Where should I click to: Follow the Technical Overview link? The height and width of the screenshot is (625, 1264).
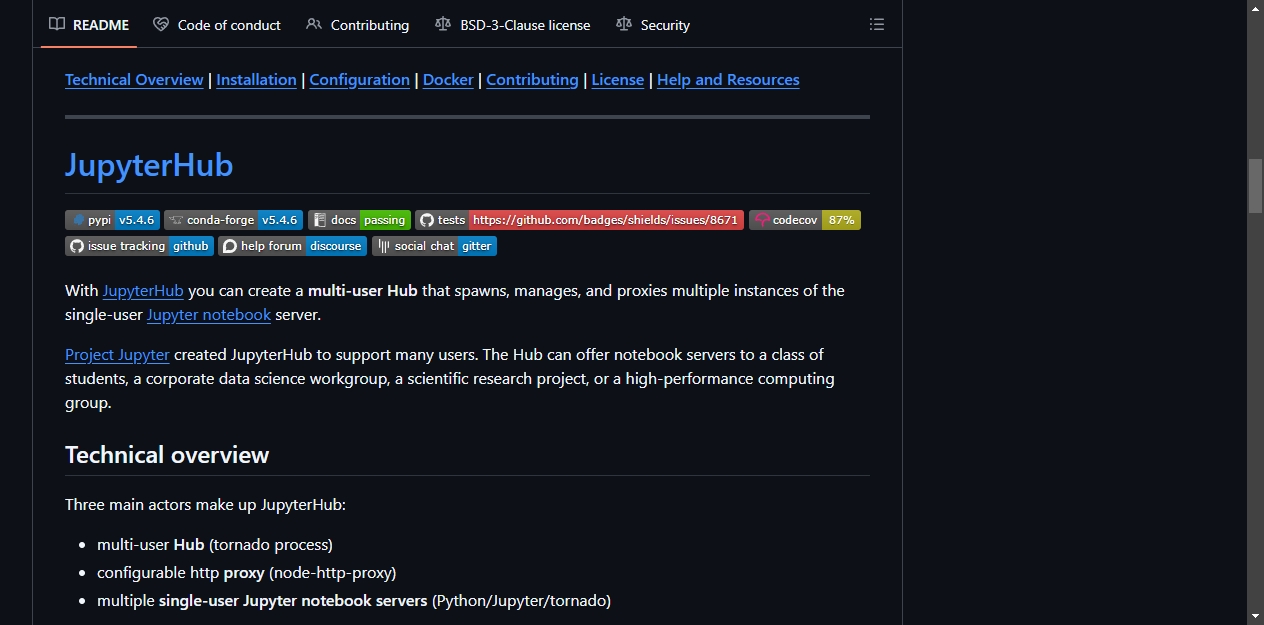coord(134,80)
